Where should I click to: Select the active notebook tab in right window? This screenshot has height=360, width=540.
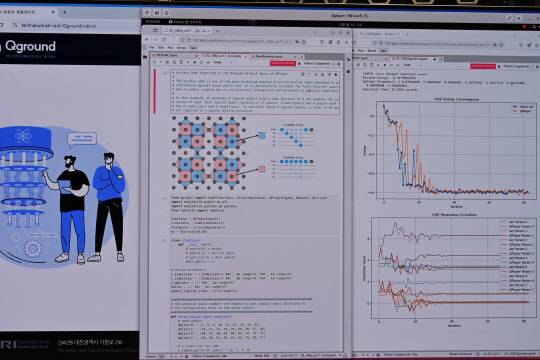click(413, 59)
